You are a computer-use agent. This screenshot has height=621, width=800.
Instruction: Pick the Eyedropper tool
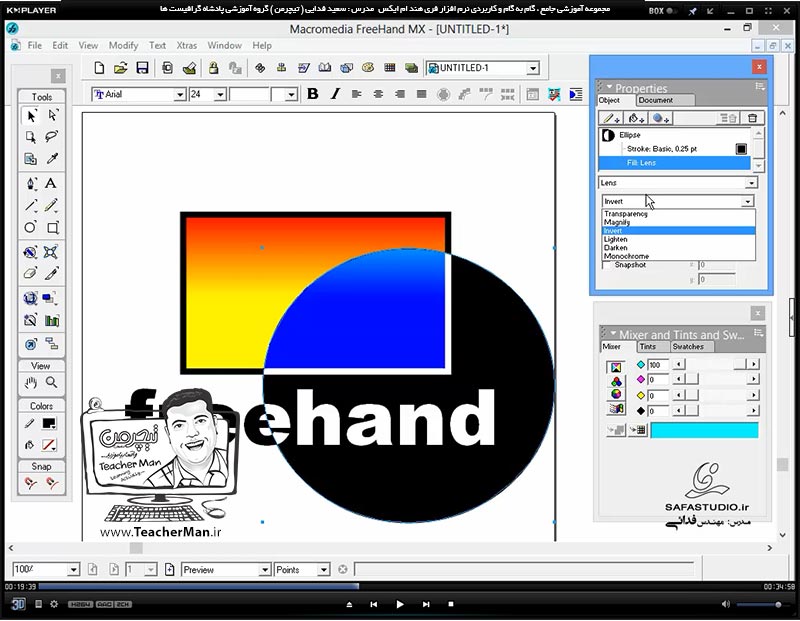pos(52,159)
